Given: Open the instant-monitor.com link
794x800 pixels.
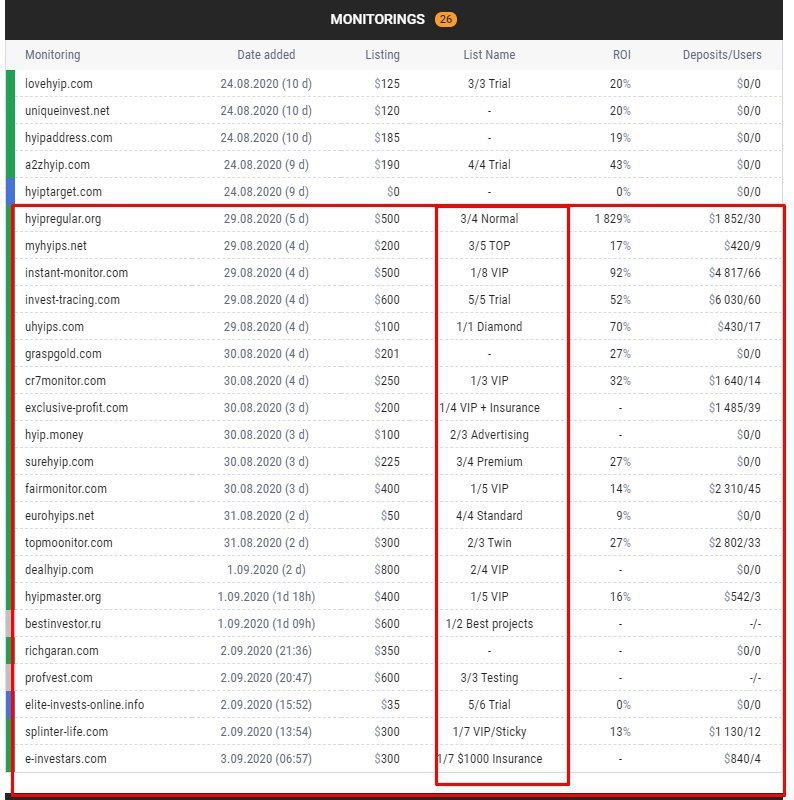Looking at the screenshot, I should pyautogui.click(x=77, y=273).
